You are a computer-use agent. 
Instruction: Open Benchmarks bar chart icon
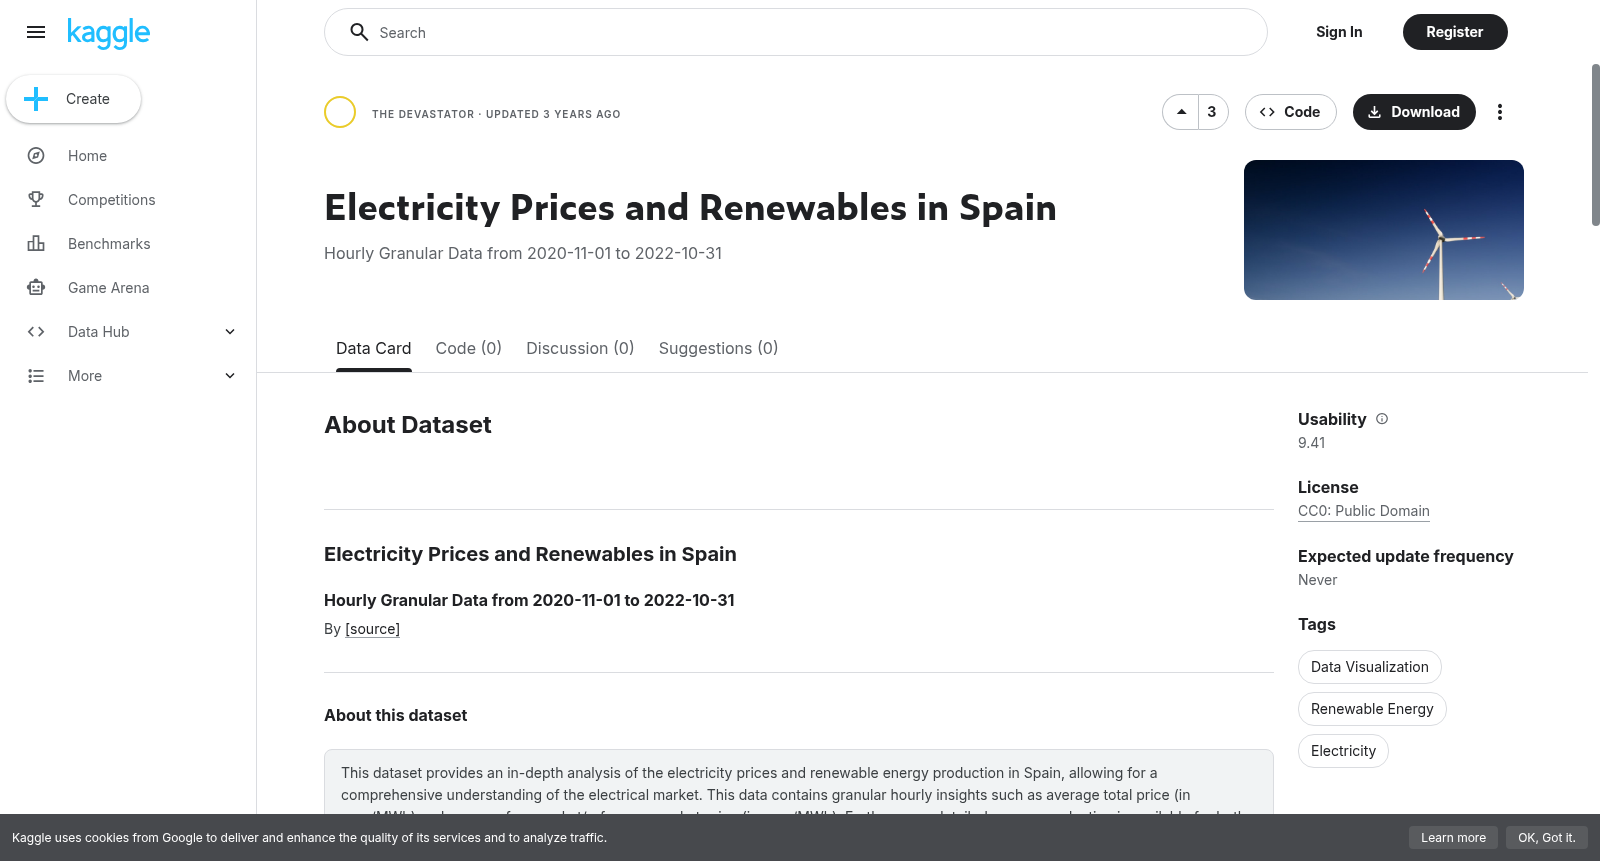[x=36, y=244]
